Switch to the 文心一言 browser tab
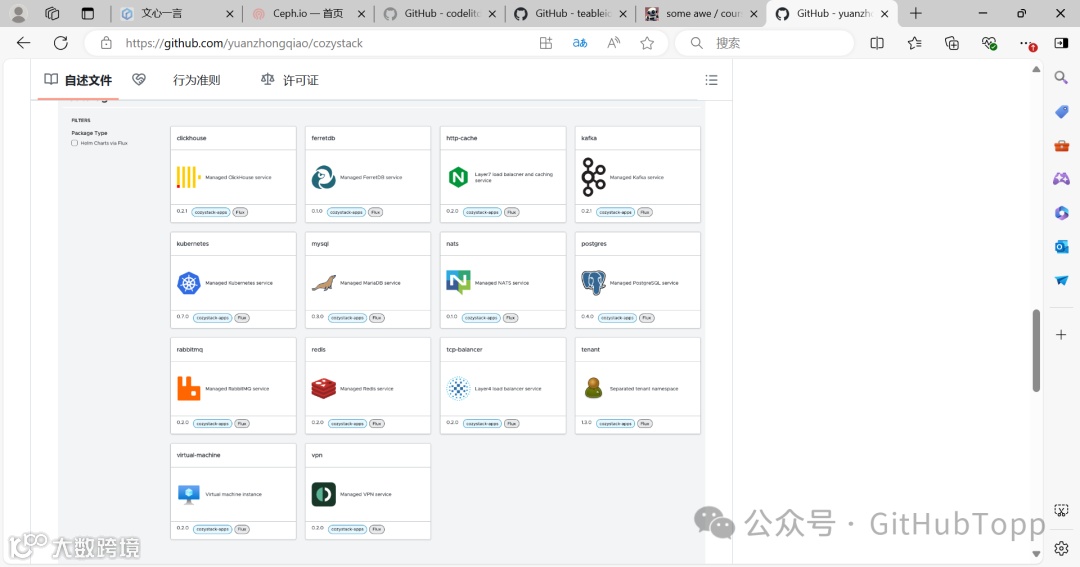Screen dimensions: 1080x567 (x=176, y=14)
